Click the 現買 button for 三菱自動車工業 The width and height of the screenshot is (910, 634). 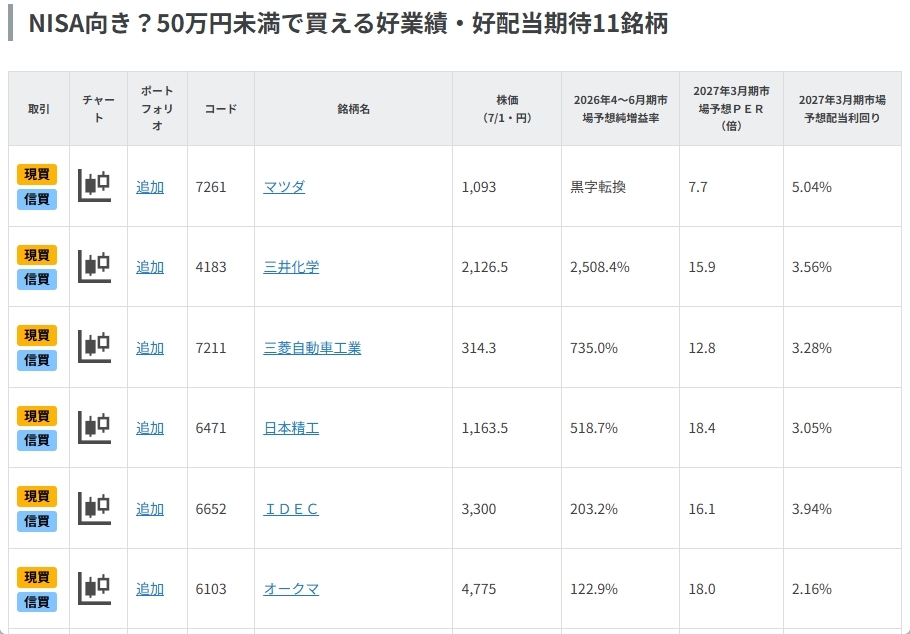tap(37, 336)
